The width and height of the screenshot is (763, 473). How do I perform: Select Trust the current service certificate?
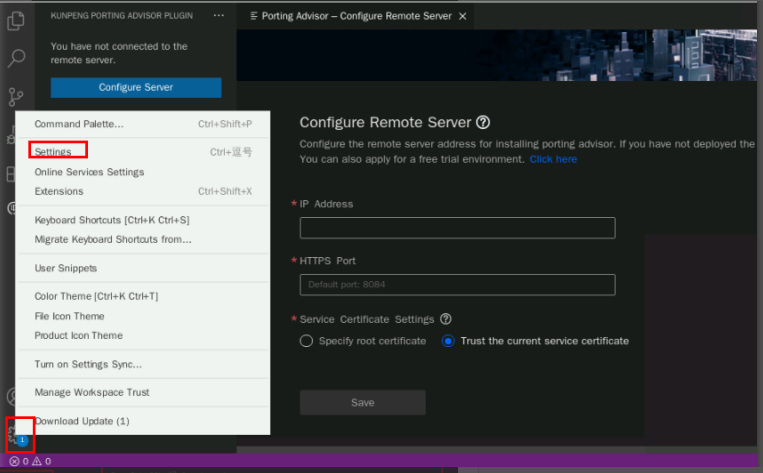(448, 341)
